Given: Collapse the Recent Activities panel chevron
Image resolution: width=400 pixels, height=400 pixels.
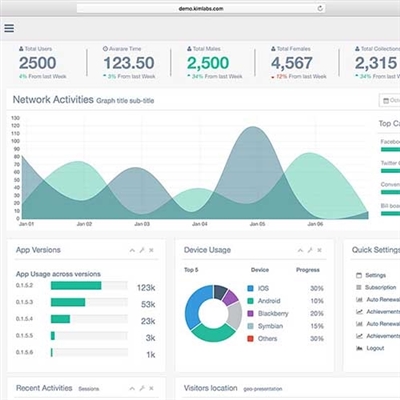Looking at the screenshot, I should [132, 388].
